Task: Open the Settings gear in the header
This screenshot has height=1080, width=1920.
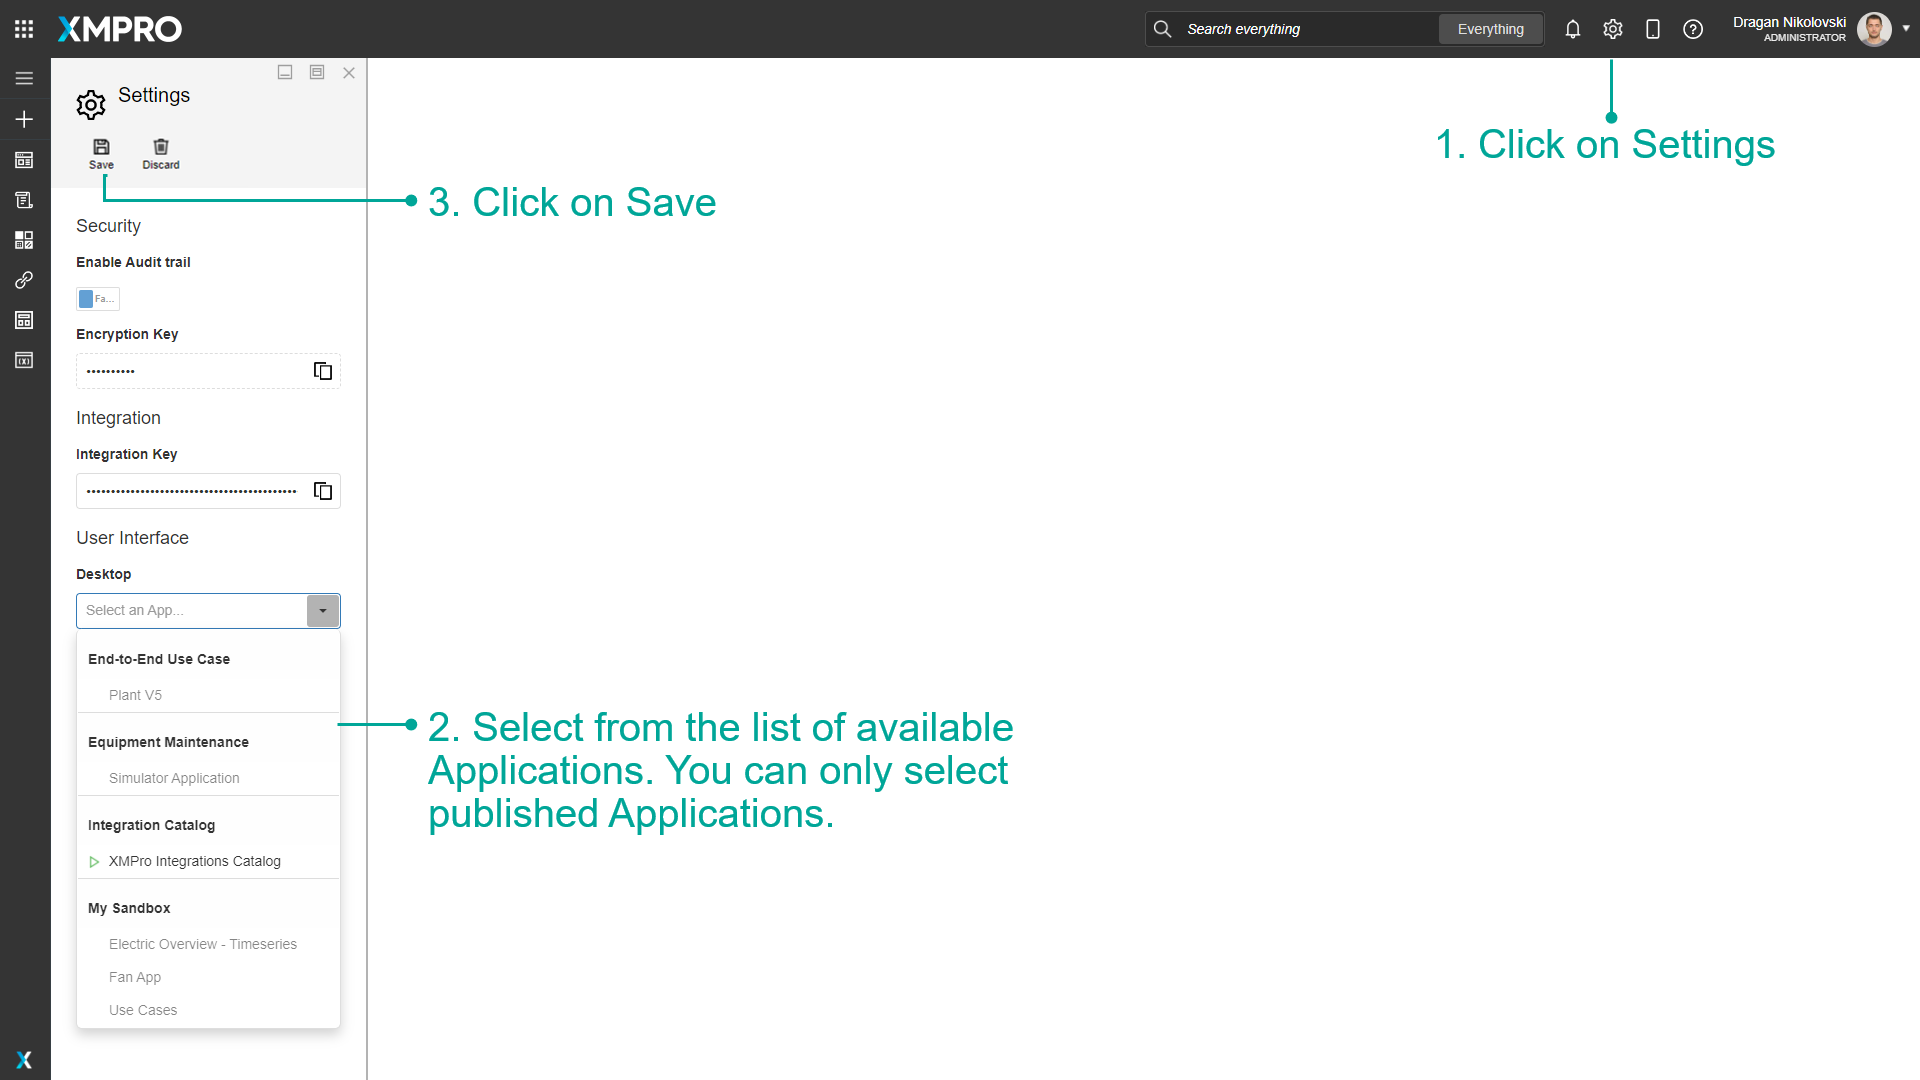Action: 1612,29
